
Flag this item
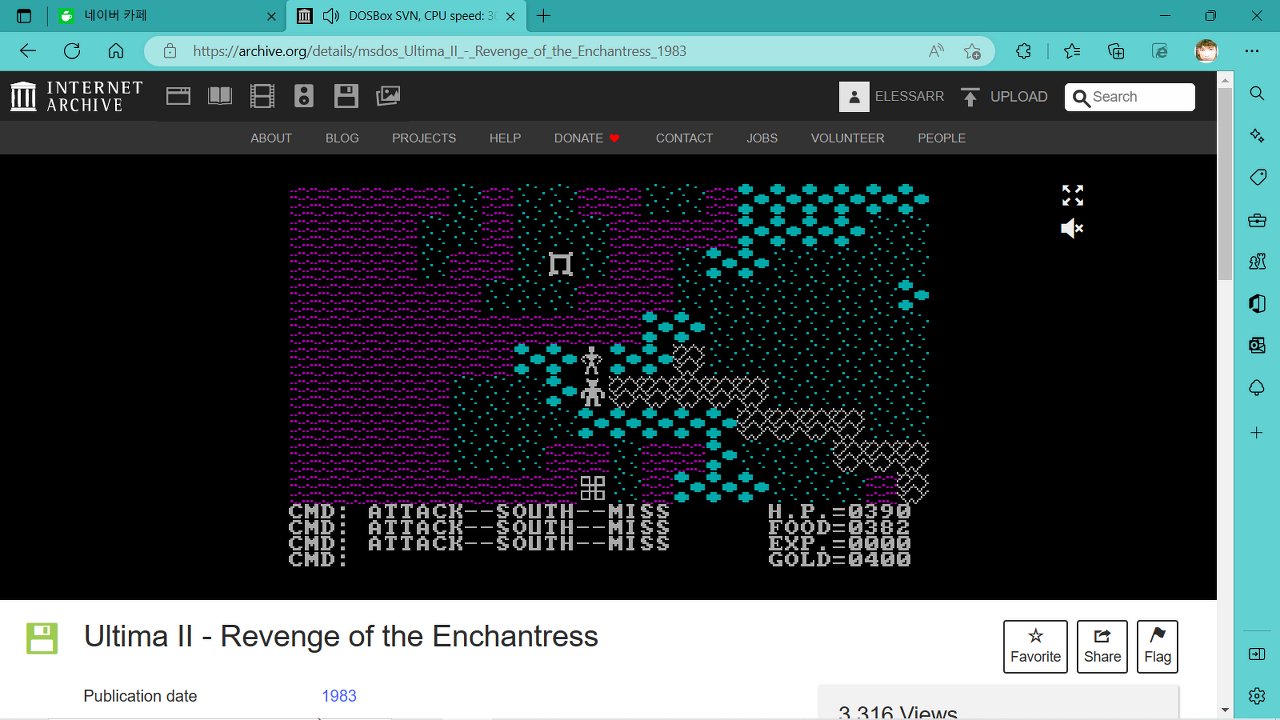[x=1157, y=646]
